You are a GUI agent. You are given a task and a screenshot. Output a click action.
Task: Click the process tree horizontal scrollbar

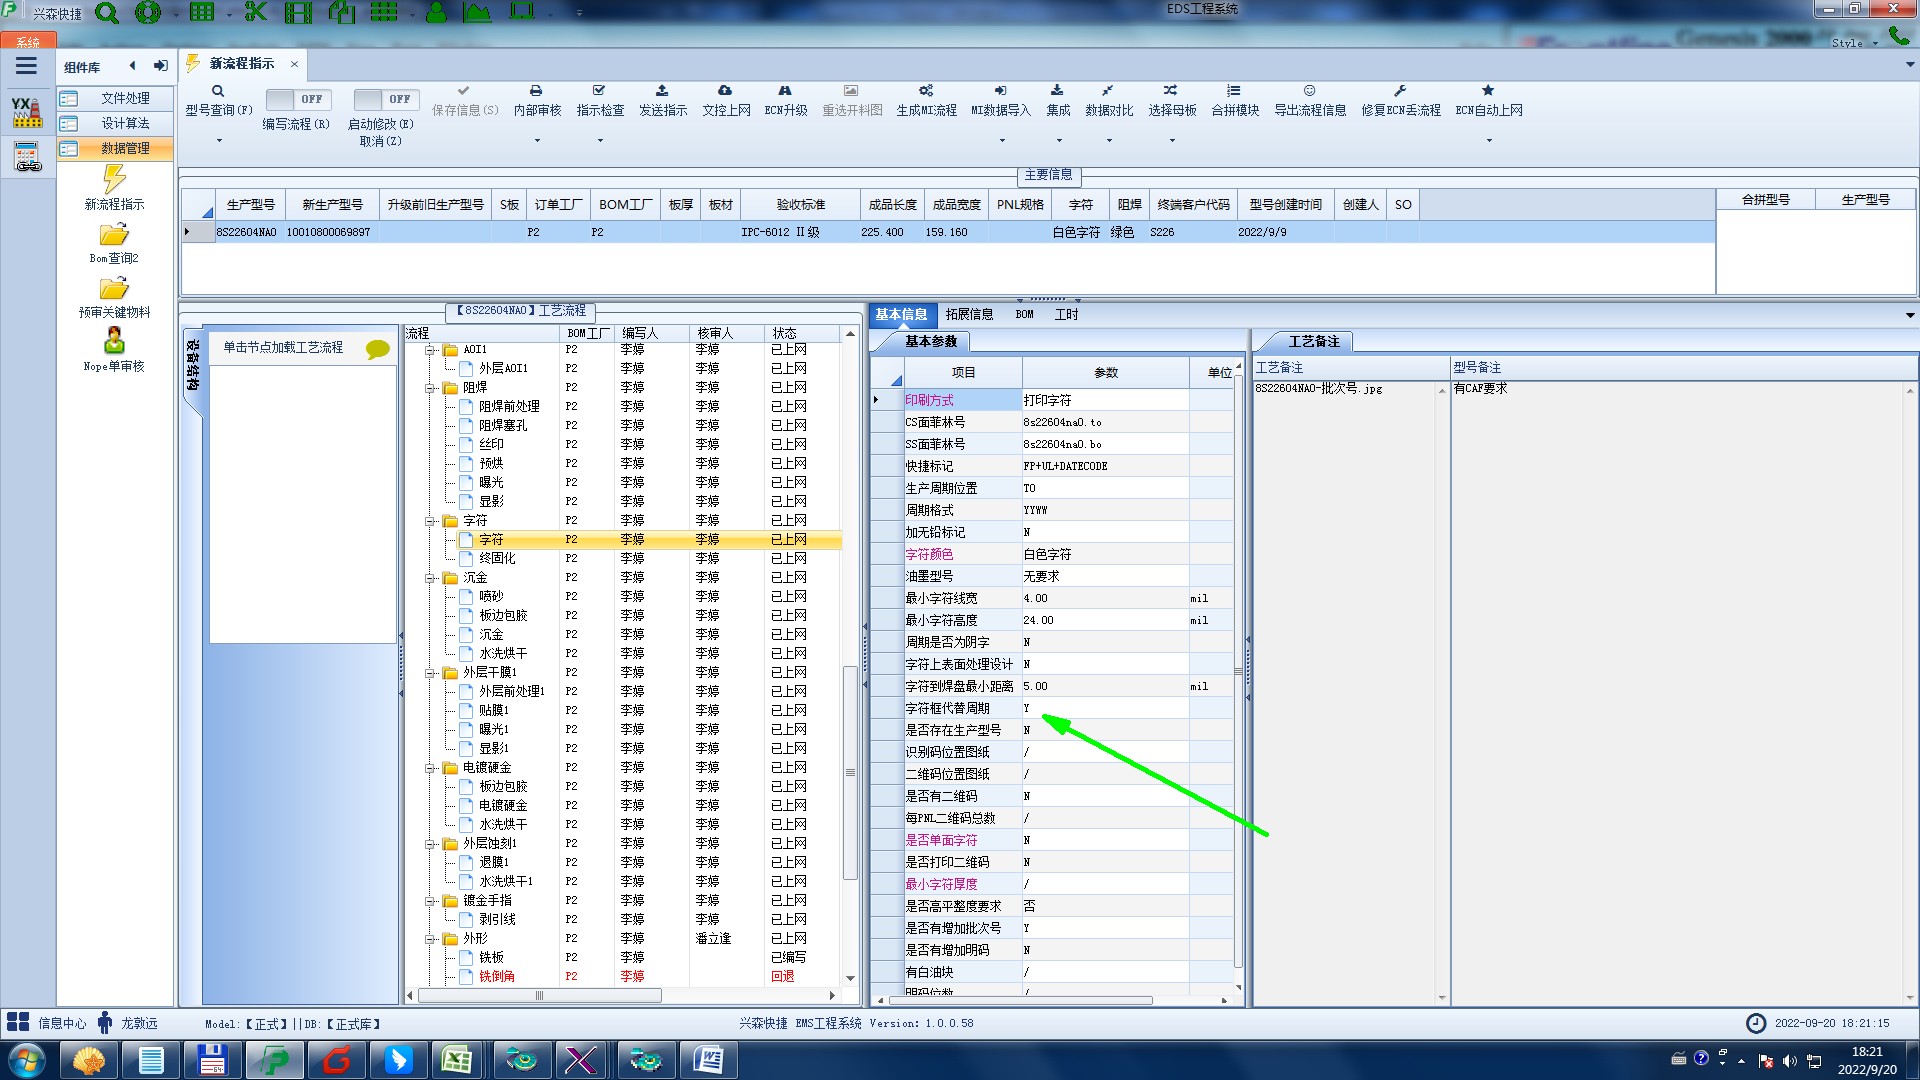(540, 995)
